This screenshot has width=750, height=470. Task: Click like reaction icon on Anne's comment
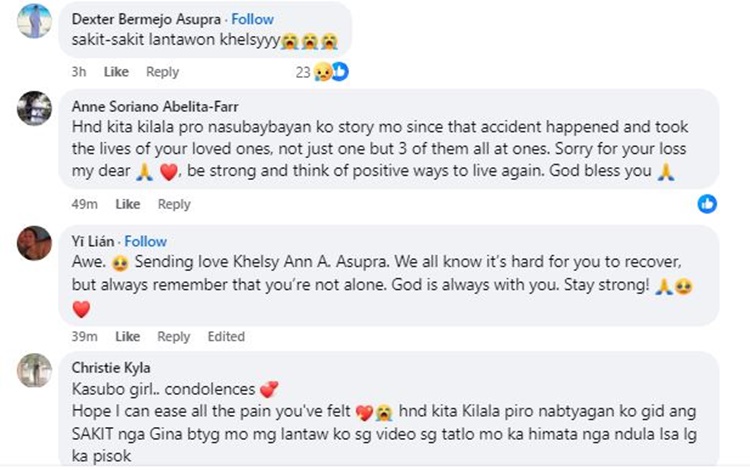coord(707,204)
